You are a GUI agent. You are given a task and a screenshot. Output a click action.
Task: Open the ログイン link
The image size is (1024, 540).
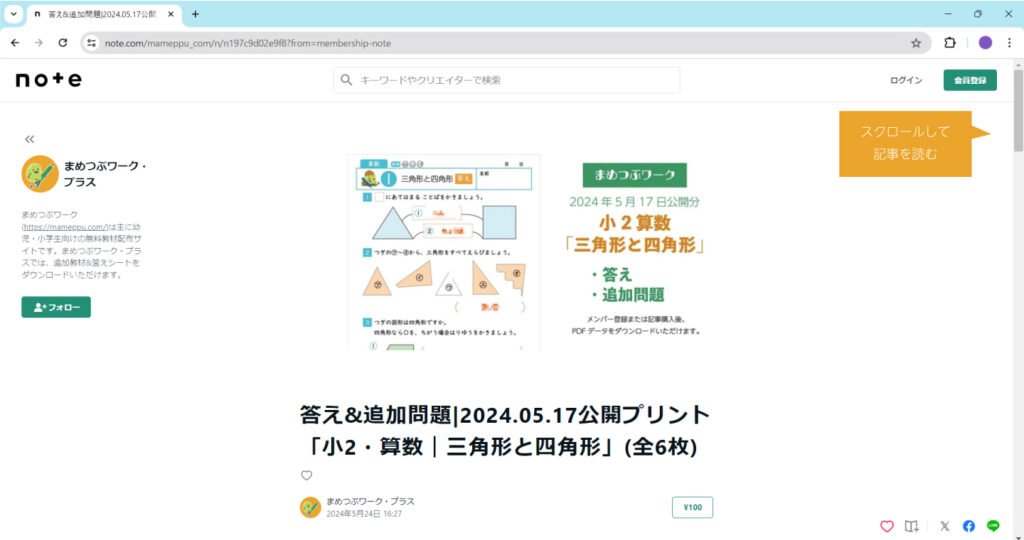906,80
